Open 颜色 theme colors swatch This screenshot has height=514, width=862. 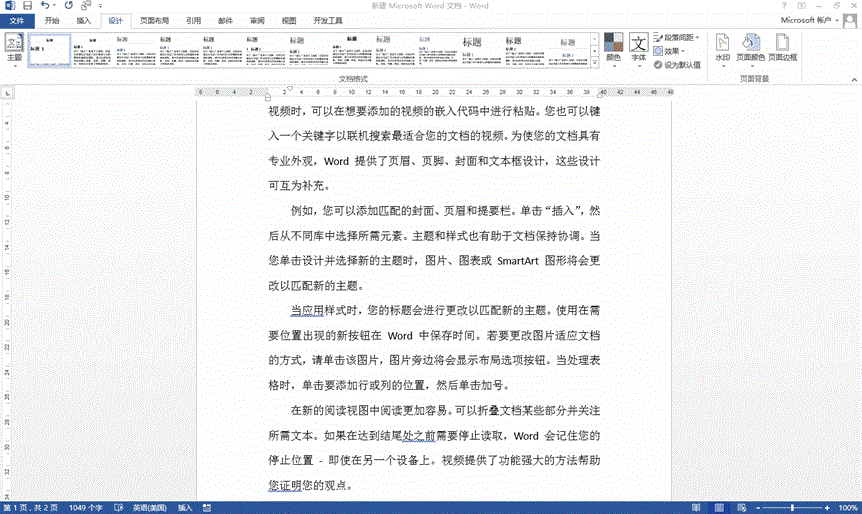pos(613,48)
